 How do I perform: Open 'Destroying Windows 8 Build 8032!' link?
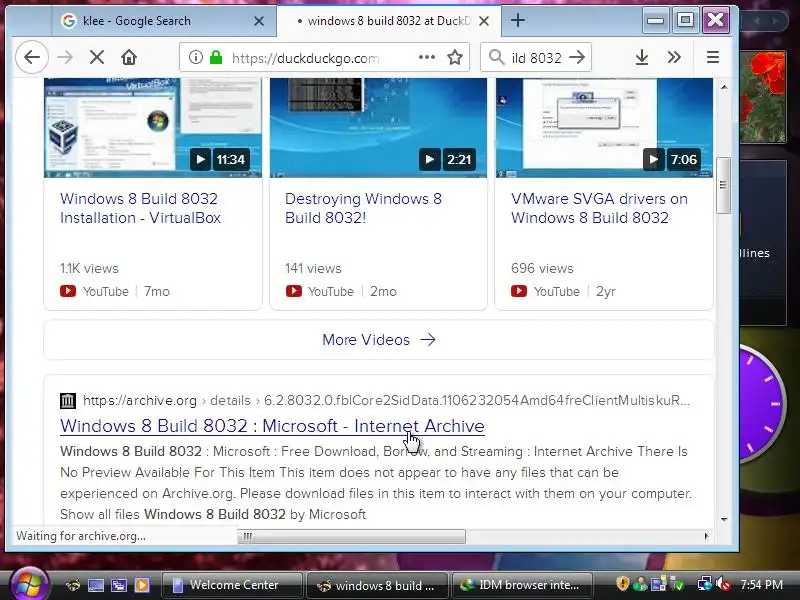363,208
